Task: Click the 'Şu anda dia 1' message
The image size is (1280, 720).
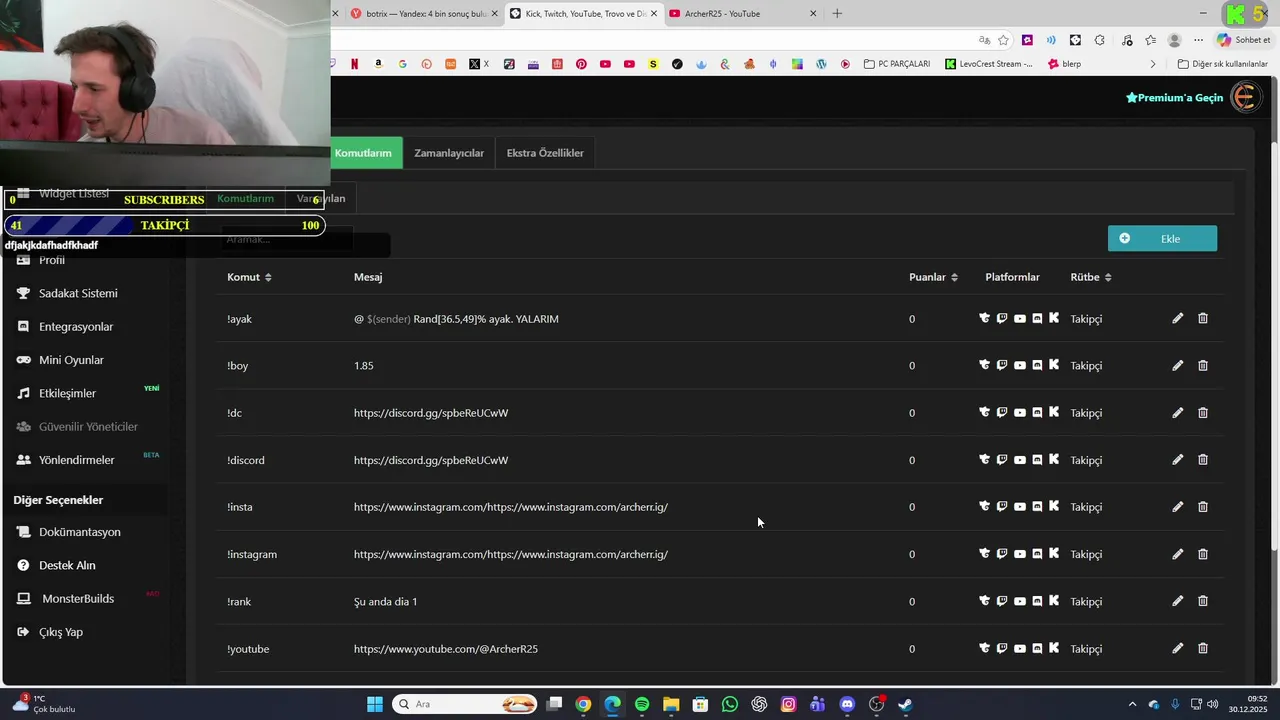Action: (x=385, y=602)
